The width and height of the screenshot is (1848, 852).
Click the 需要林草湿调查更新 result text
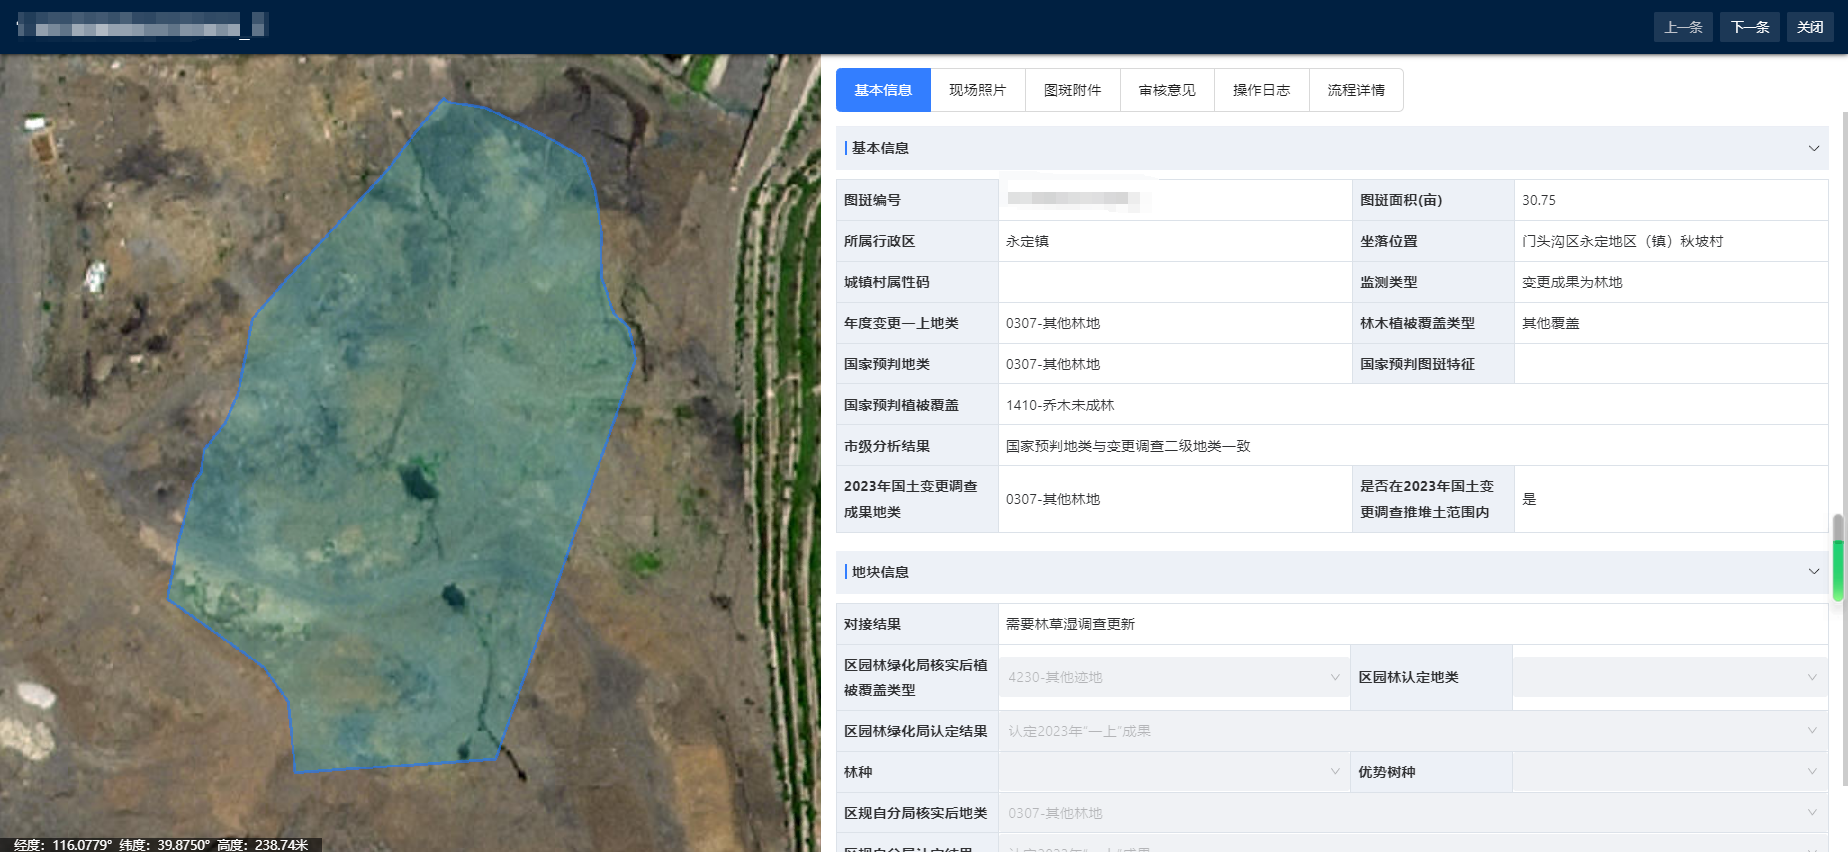(1070, 624)
